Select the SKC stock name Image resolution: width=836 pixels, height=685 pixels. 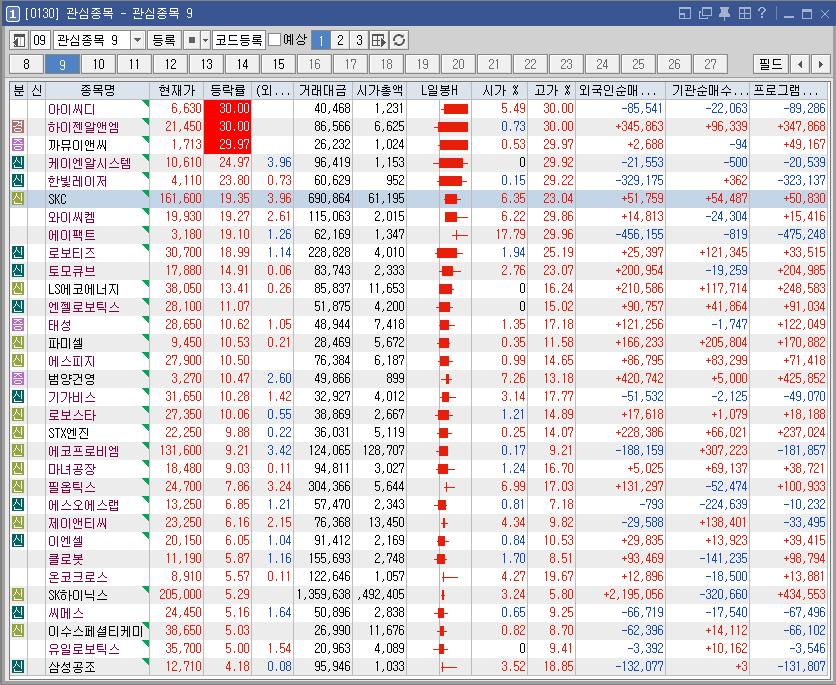[57, 199]
